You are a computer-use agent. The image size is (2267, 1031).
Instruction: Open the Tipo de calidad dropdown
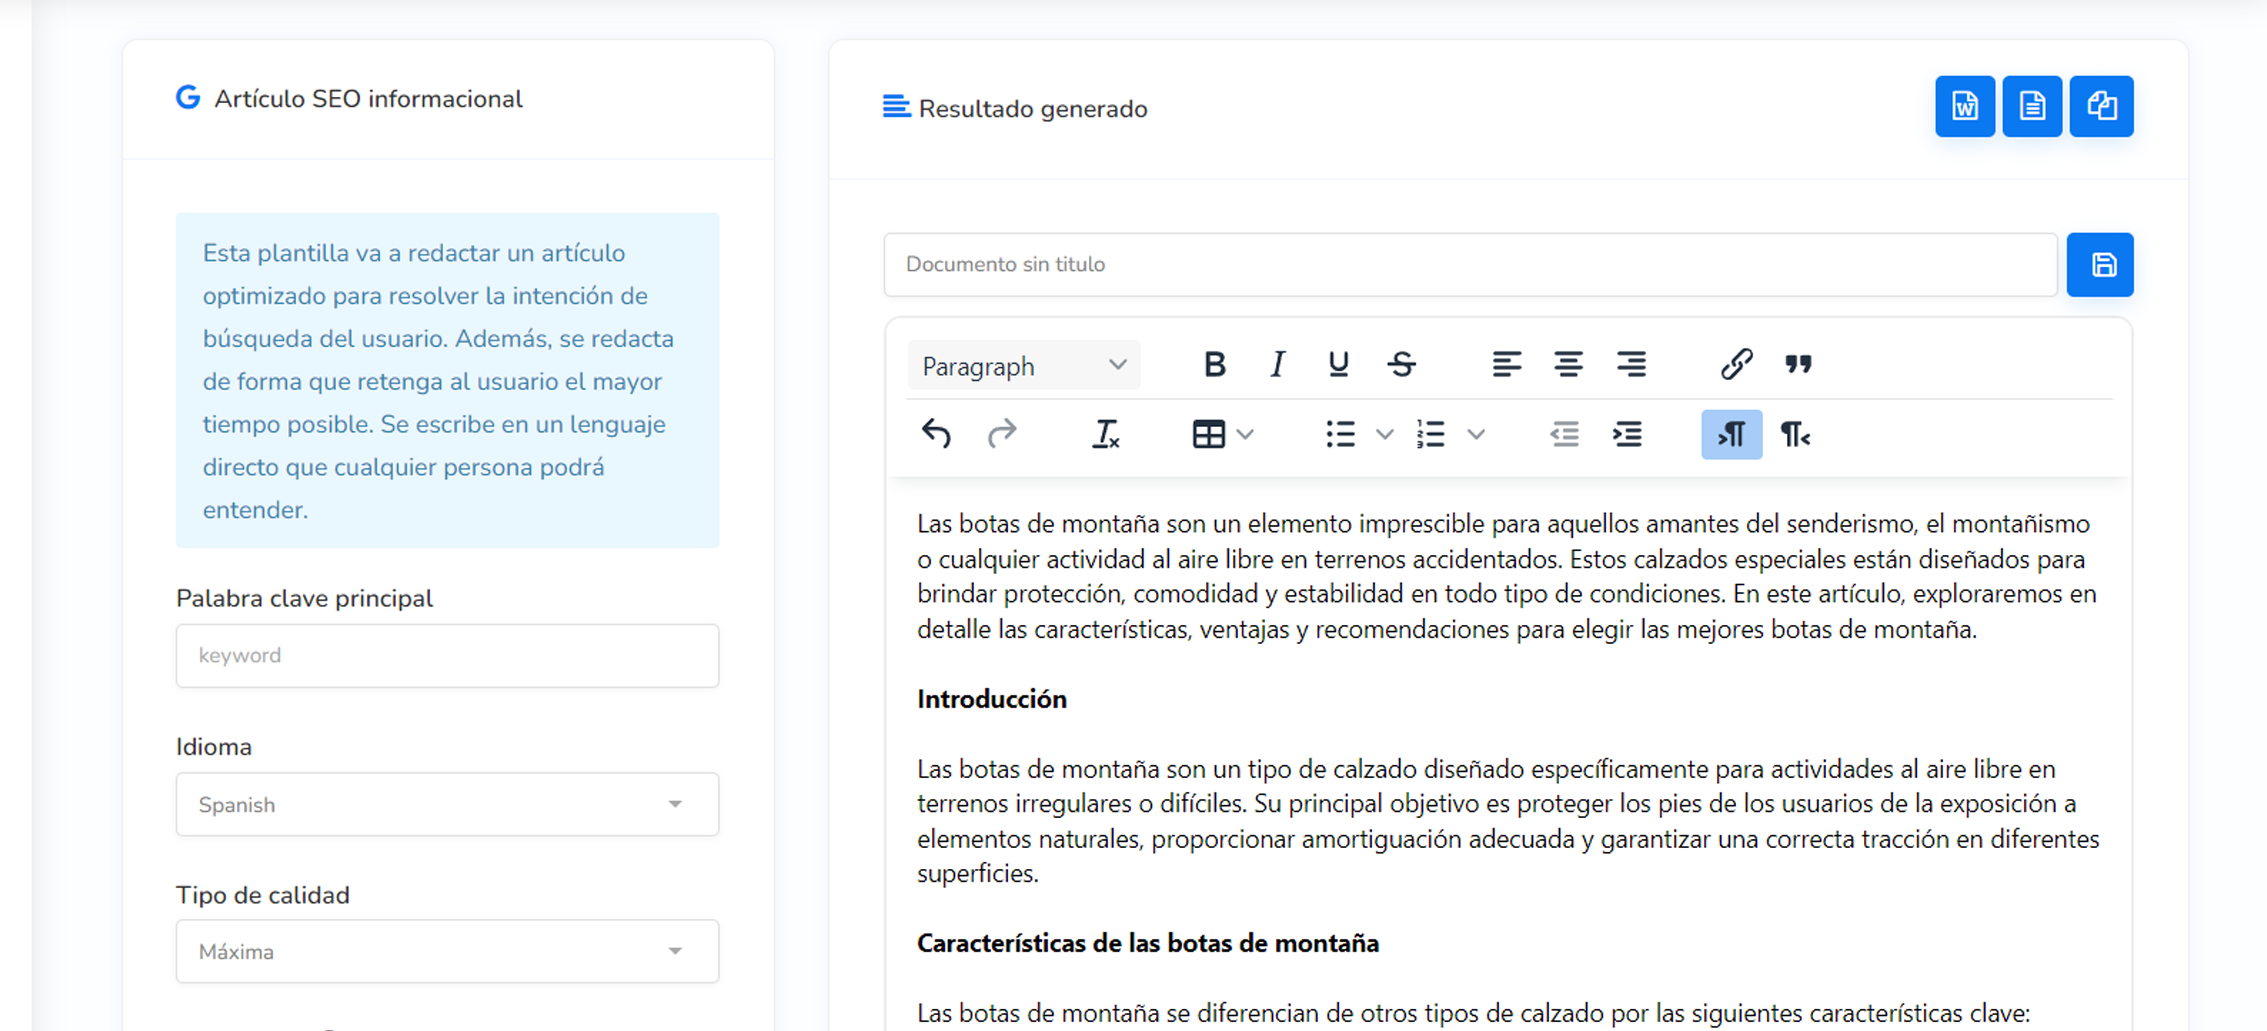coord(447,951)
